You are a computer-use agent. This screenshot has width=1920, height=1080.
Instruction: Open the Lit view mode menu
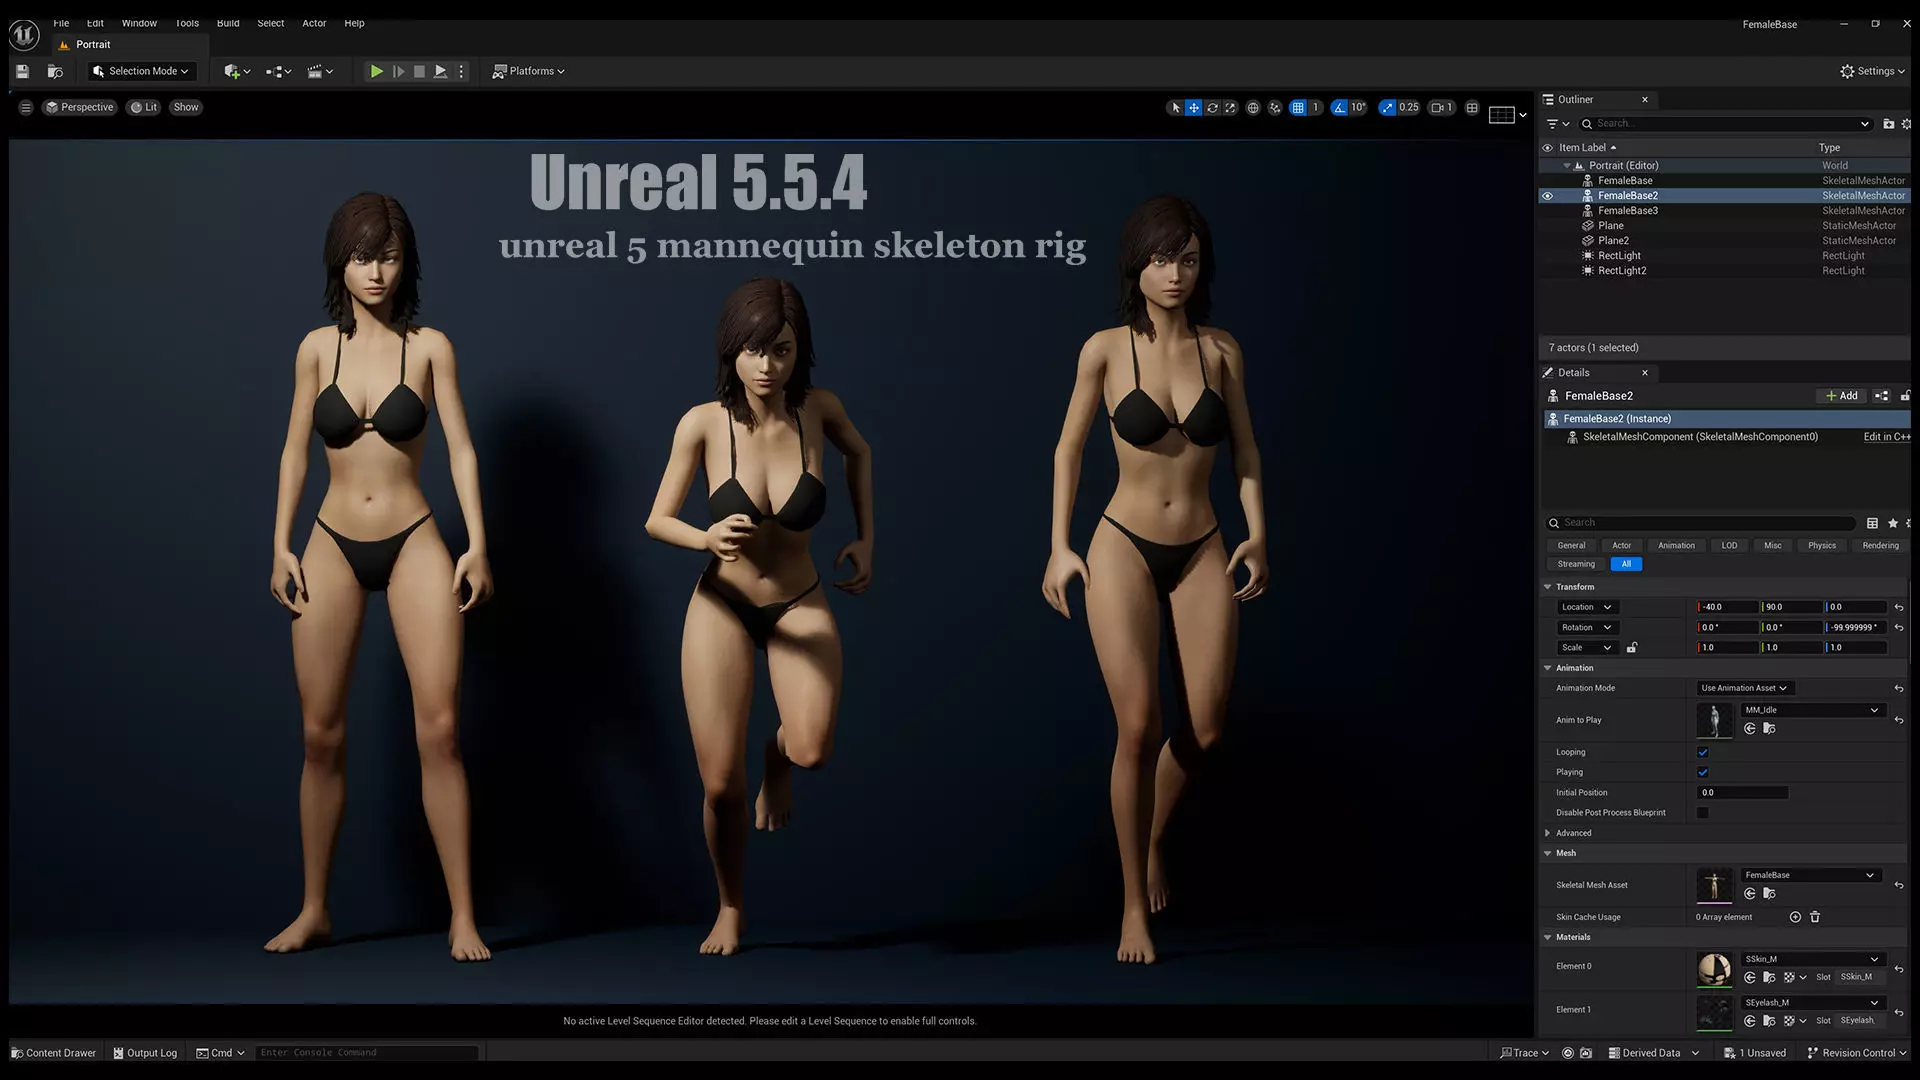point(144,107)
